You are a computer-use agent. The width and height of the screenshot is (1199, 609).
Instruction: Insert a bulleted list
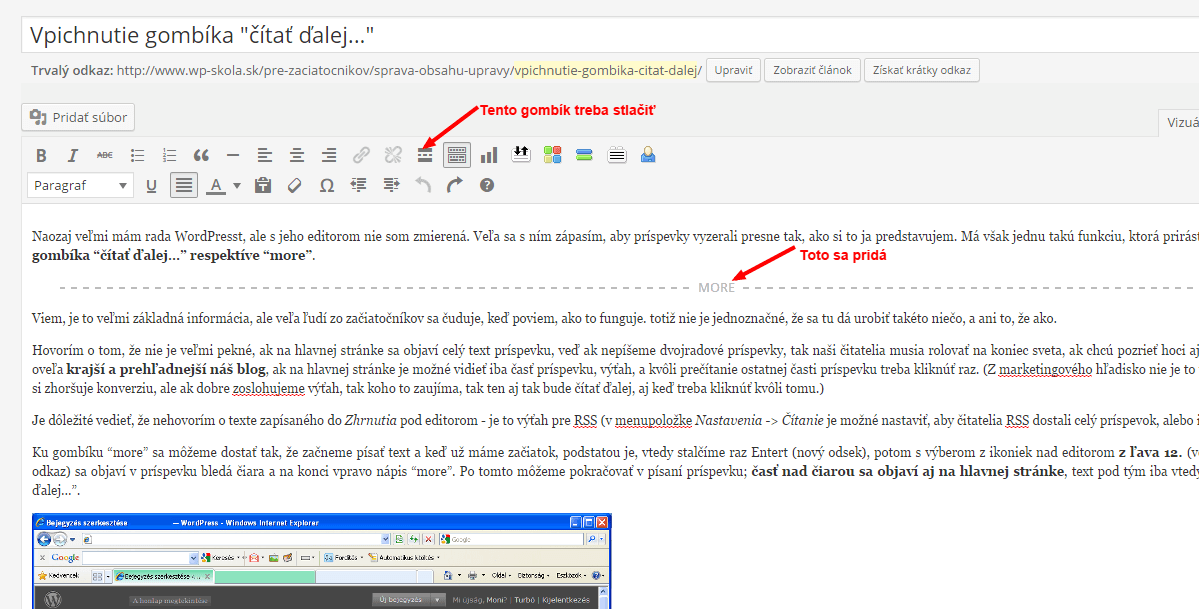click(x=138, y=156)
